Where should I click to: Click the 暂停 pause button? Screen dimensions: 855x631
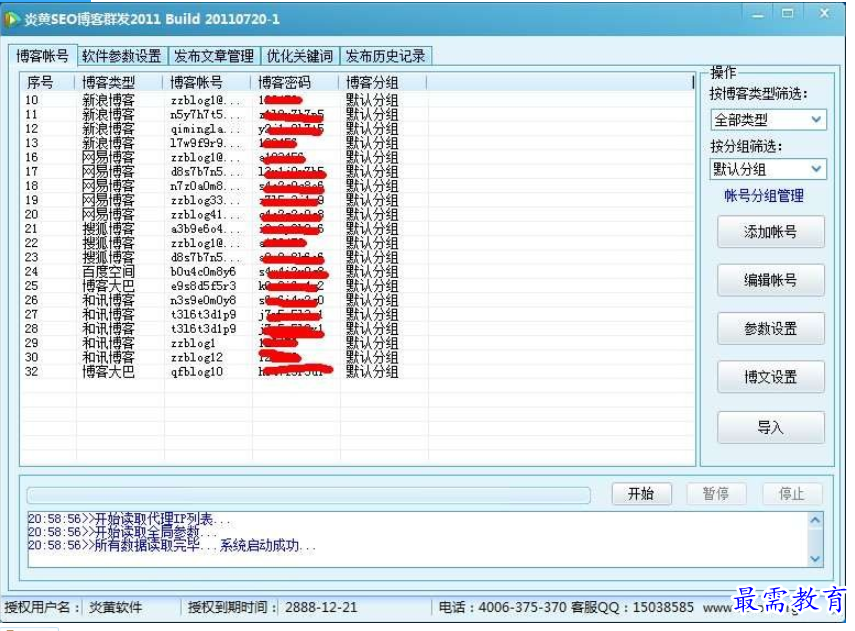(x=716, y=494)
